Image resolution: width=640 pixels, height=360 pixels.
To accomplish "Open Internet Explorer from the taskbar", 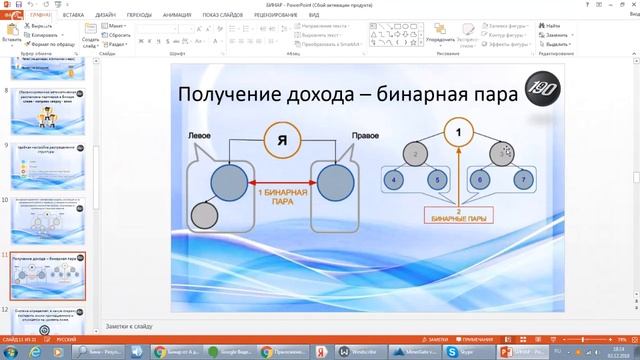I will tap(36, 352).
